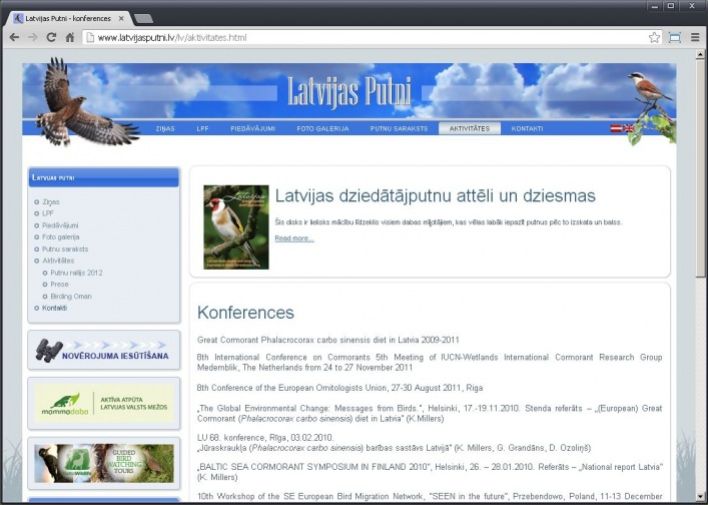
Task: Open the PUTNU SARAKSTS navigation tab
Action: (x=398, y=129)
